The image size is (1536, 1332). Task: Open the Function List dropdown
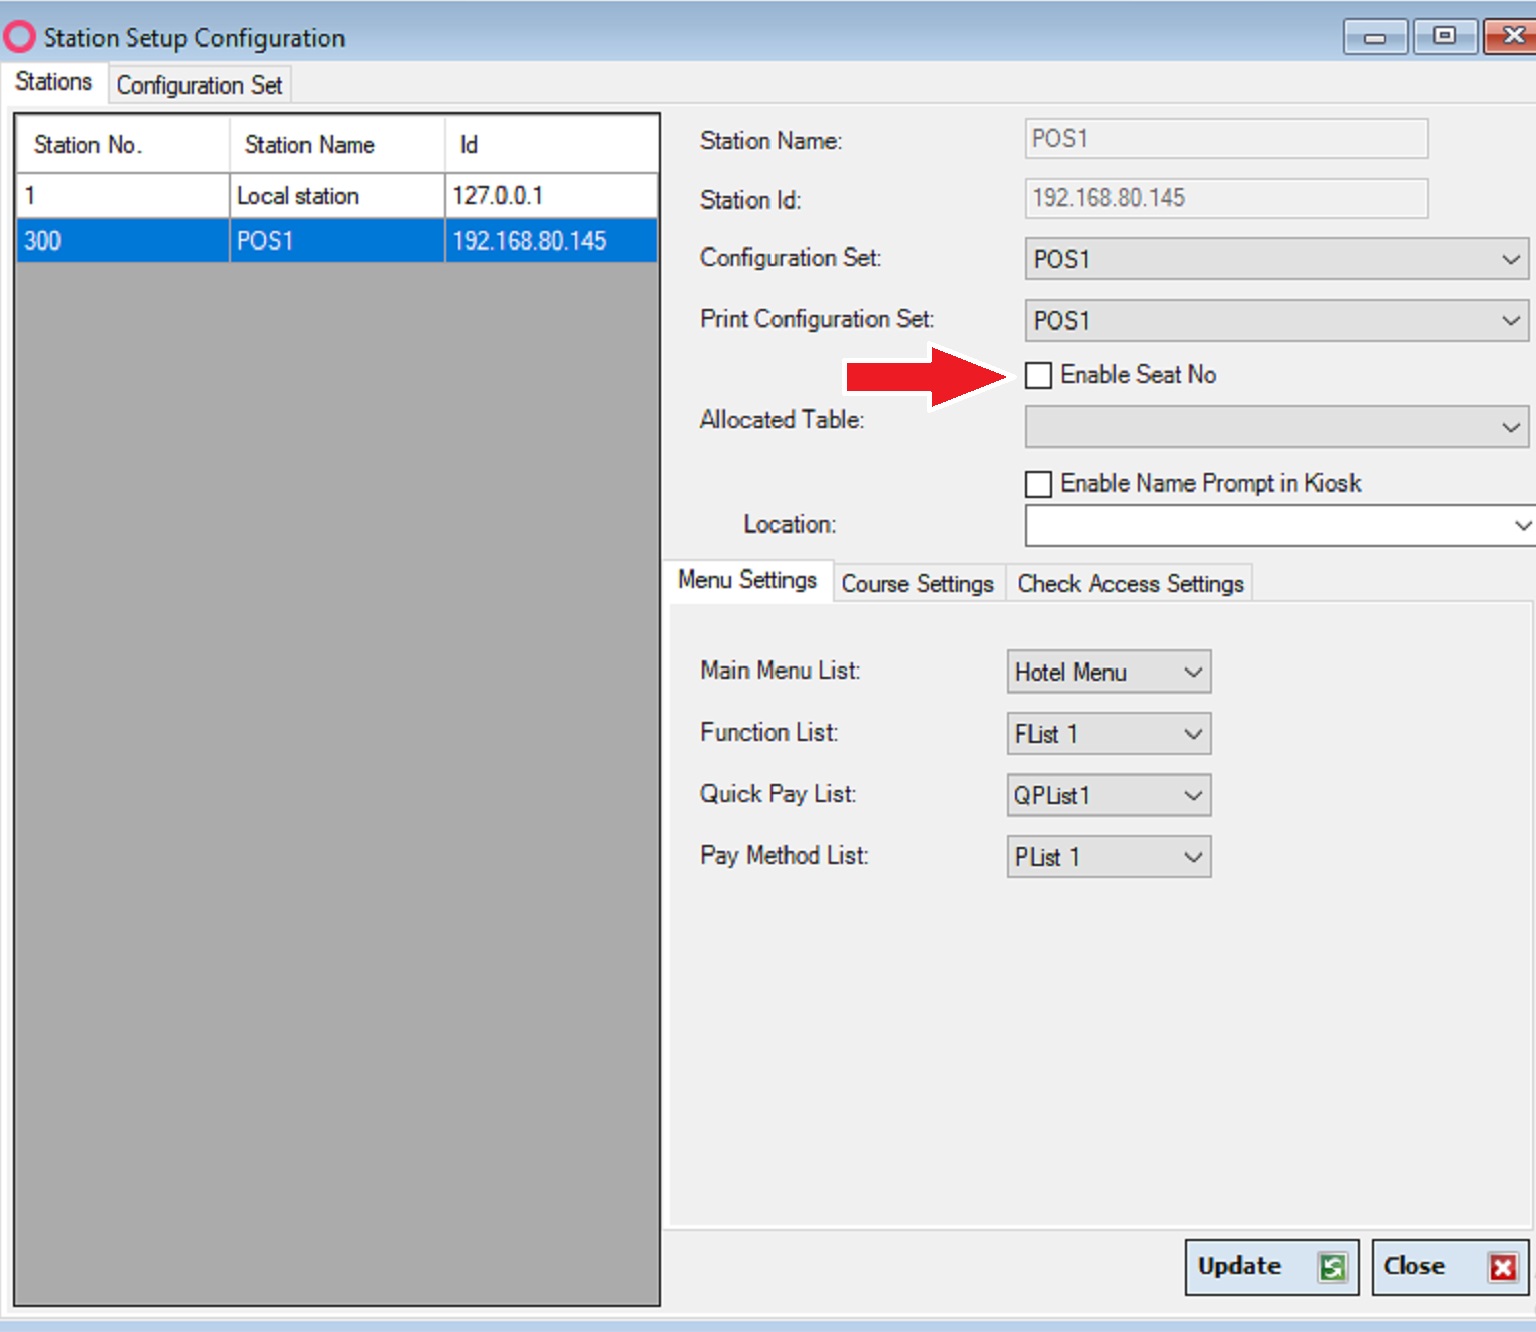click(1193, 734)
